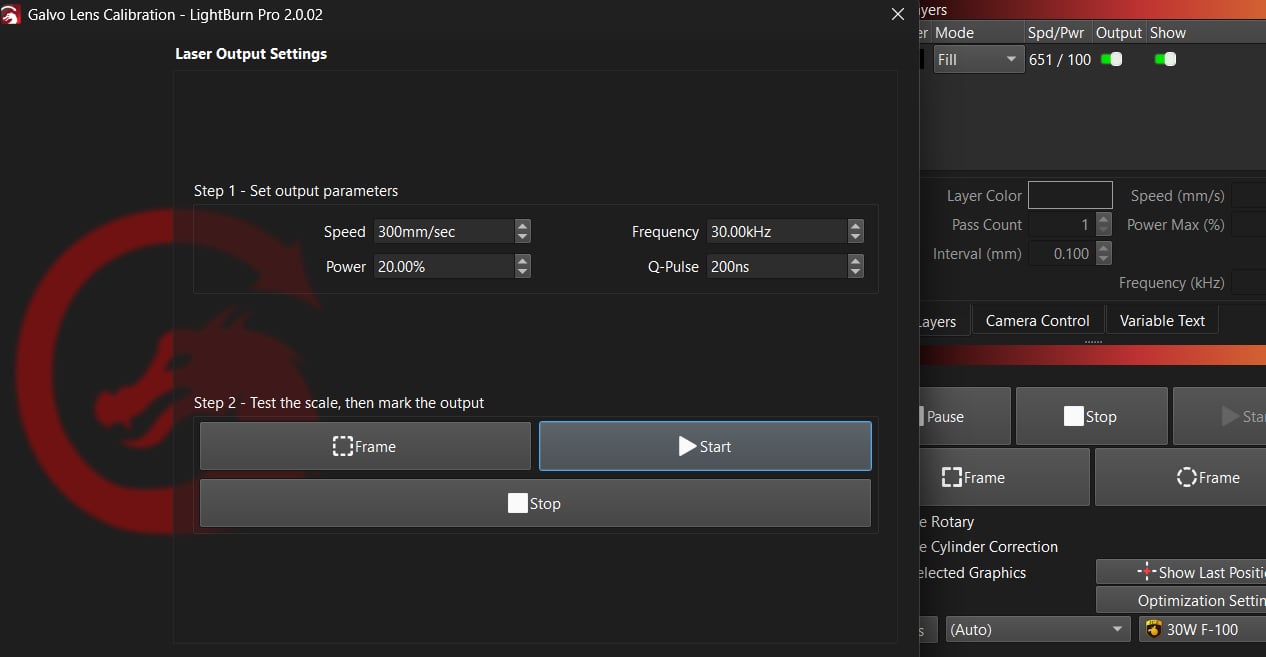Click the Interval (mm) field showing 0.100
1266x657 pixels.
coord(1061,254)
